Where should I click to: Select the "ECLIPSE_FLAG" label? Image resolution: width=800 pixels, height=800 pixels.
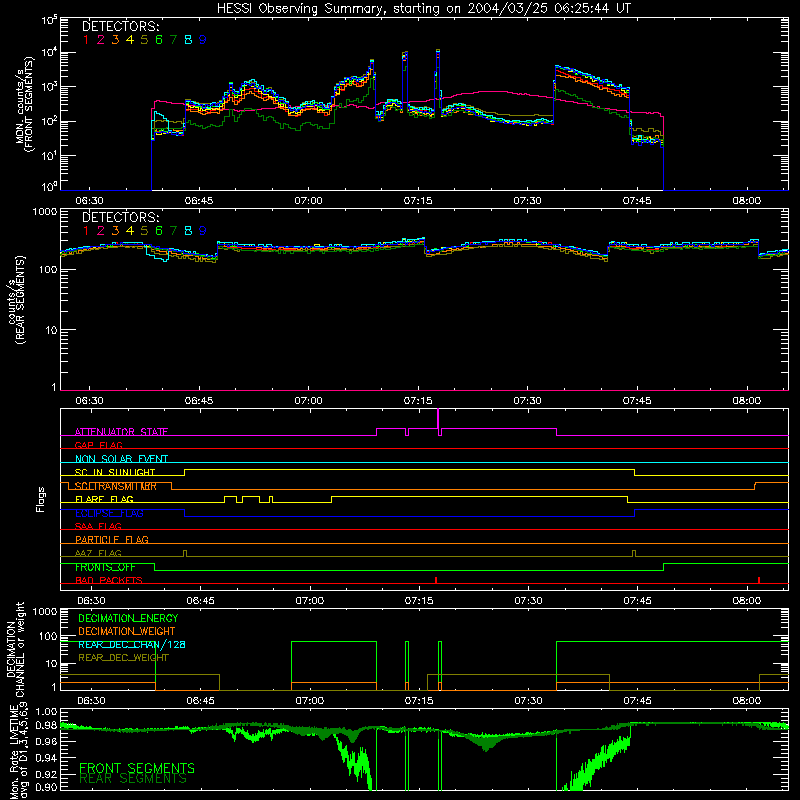point(109,513)
